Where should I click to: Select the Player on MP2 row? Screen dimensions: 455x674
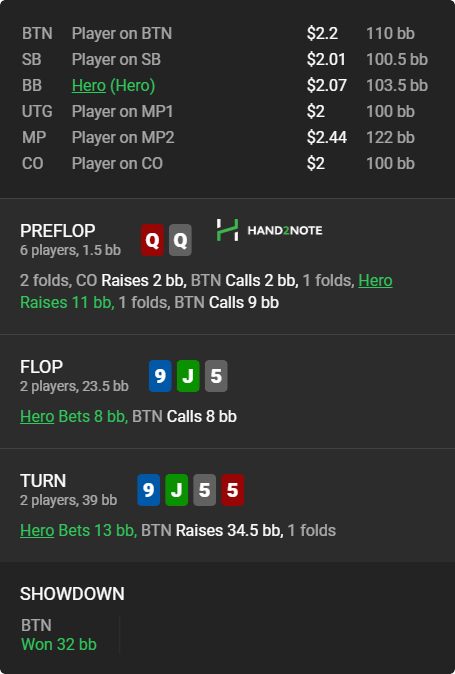227,138
